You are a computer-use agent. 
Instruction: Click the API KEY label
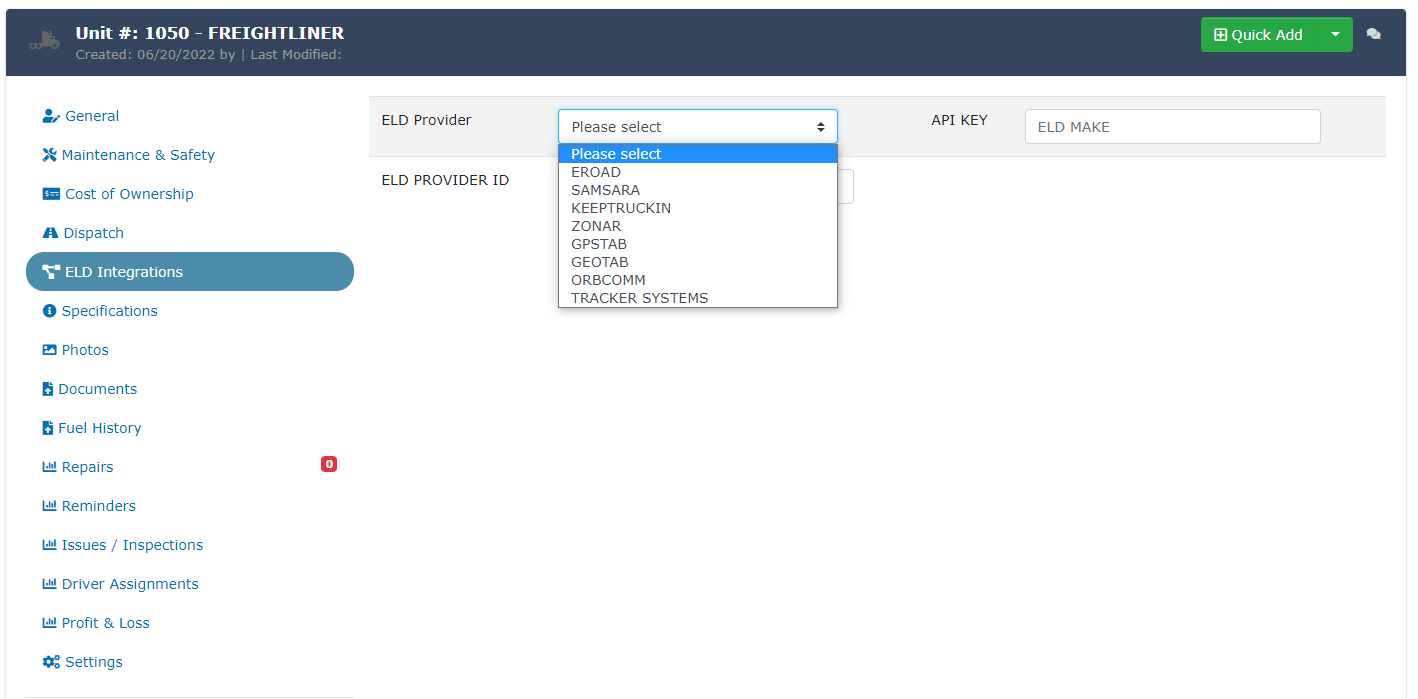pyautogui.click(x=960, y=120)
